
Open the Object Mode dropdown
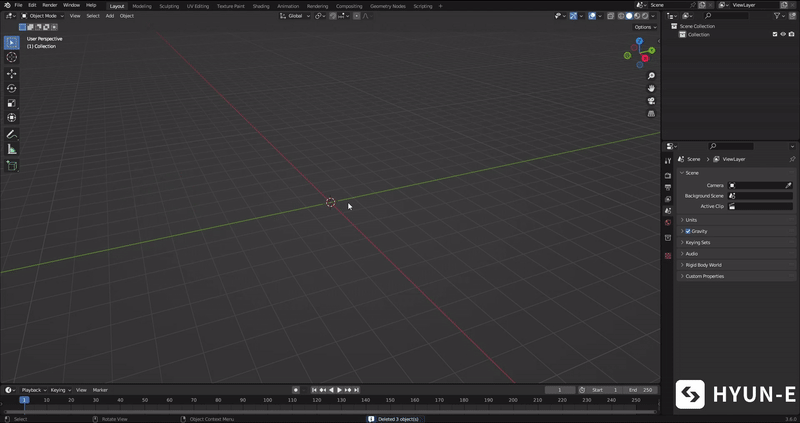pos(42,16)
